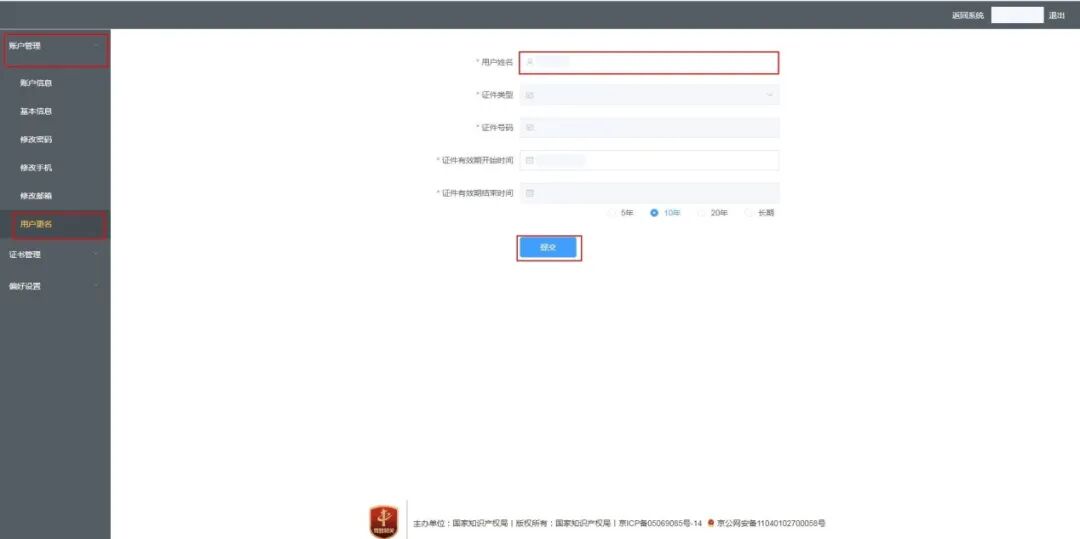The image size is (1080, 539).
Task: Select the 长期 validity radio button
Action: (x=749, y=213)
